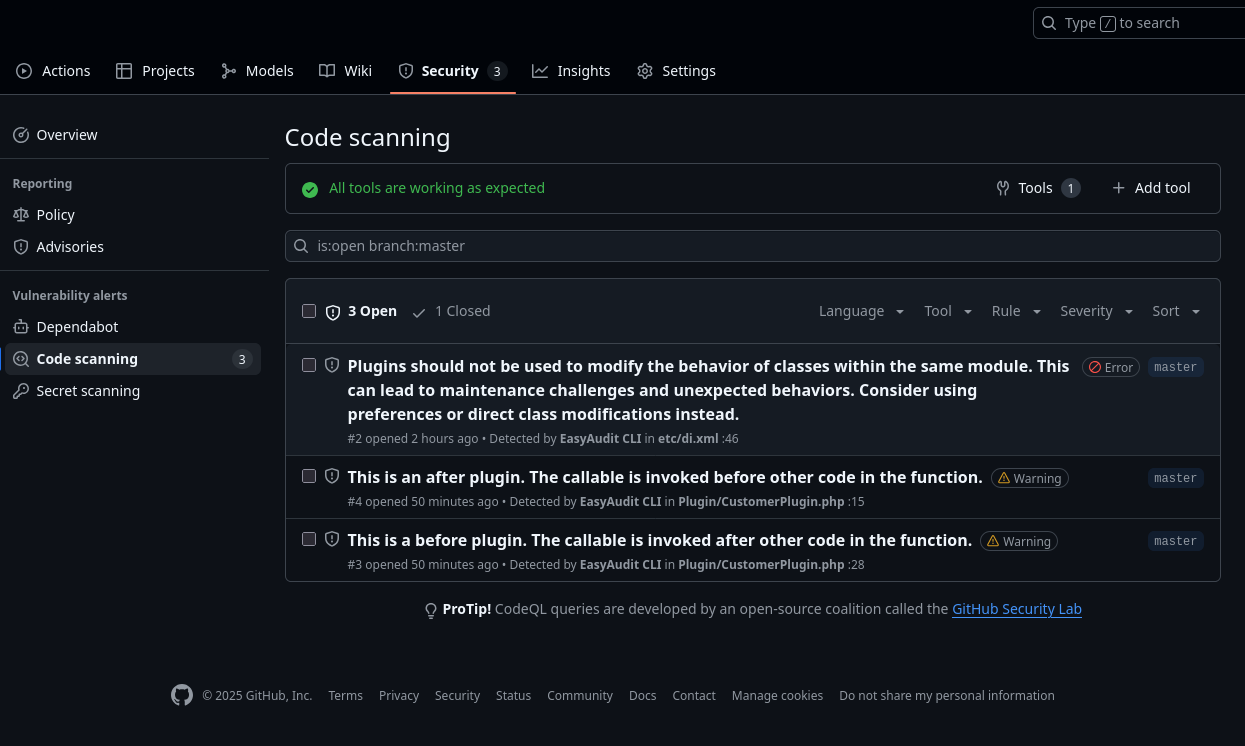Select Secret scanning in the sidebar
The width and height of the screenshot is (1245, 746).
134,391
